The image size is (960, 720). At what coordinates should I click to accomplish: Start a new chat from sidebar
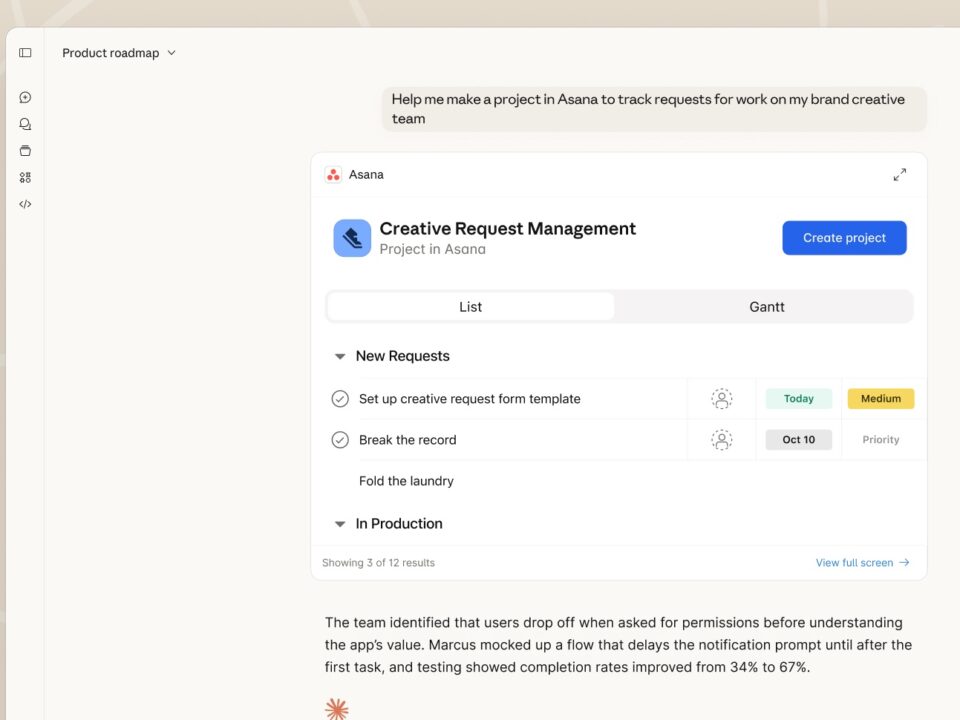25,97
